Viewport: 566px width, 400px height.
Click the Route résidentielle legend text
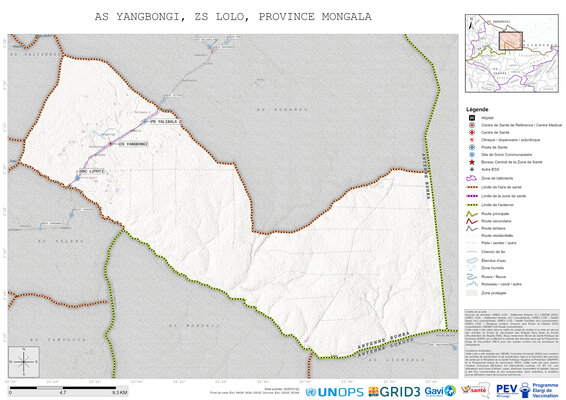[497, 235]
